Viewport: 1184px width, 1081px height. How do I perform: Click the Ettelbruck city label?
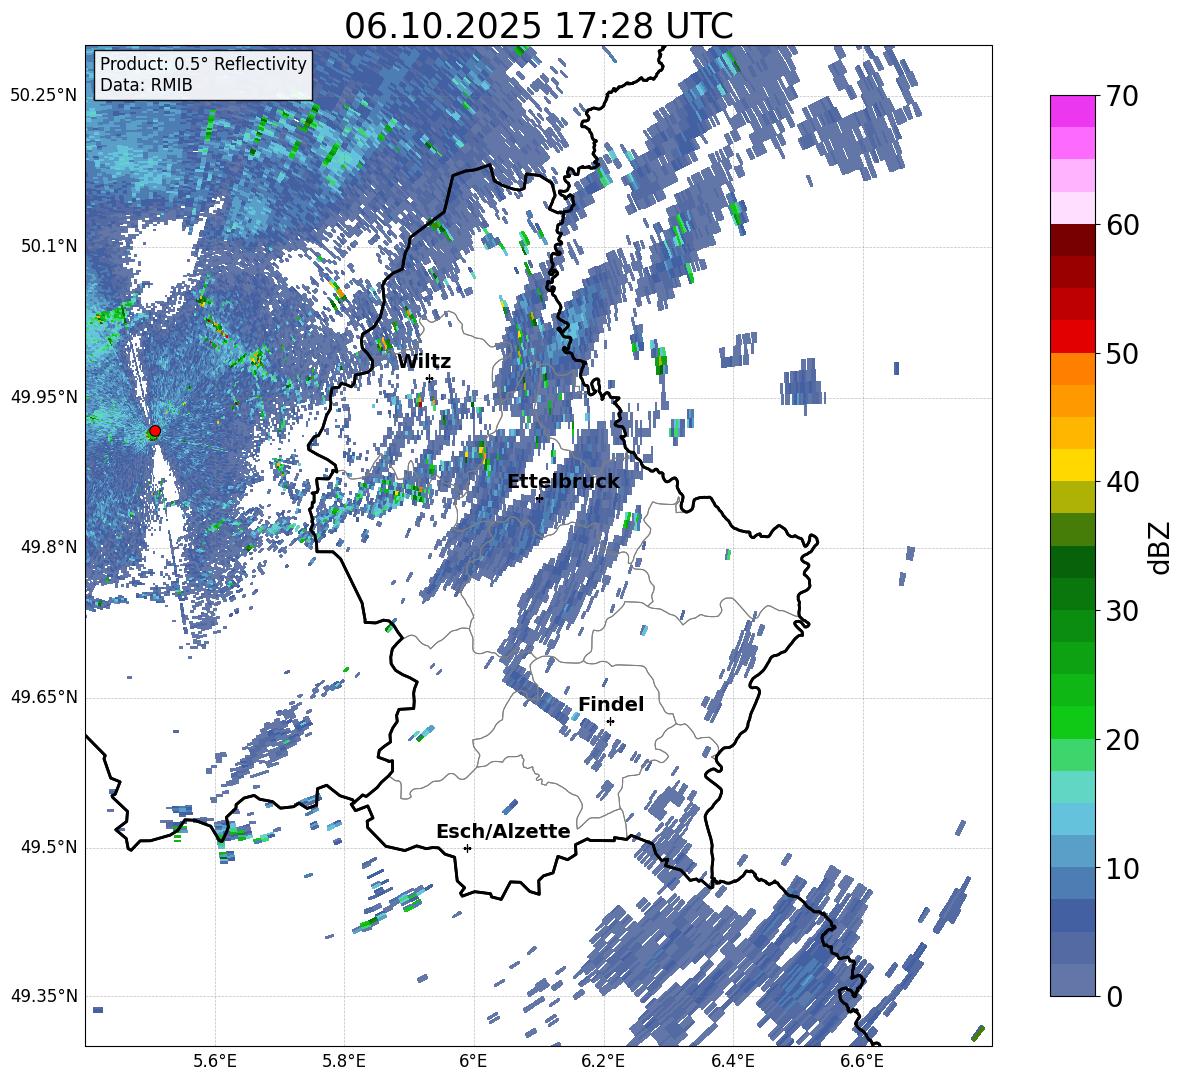(x=563, y=482)
